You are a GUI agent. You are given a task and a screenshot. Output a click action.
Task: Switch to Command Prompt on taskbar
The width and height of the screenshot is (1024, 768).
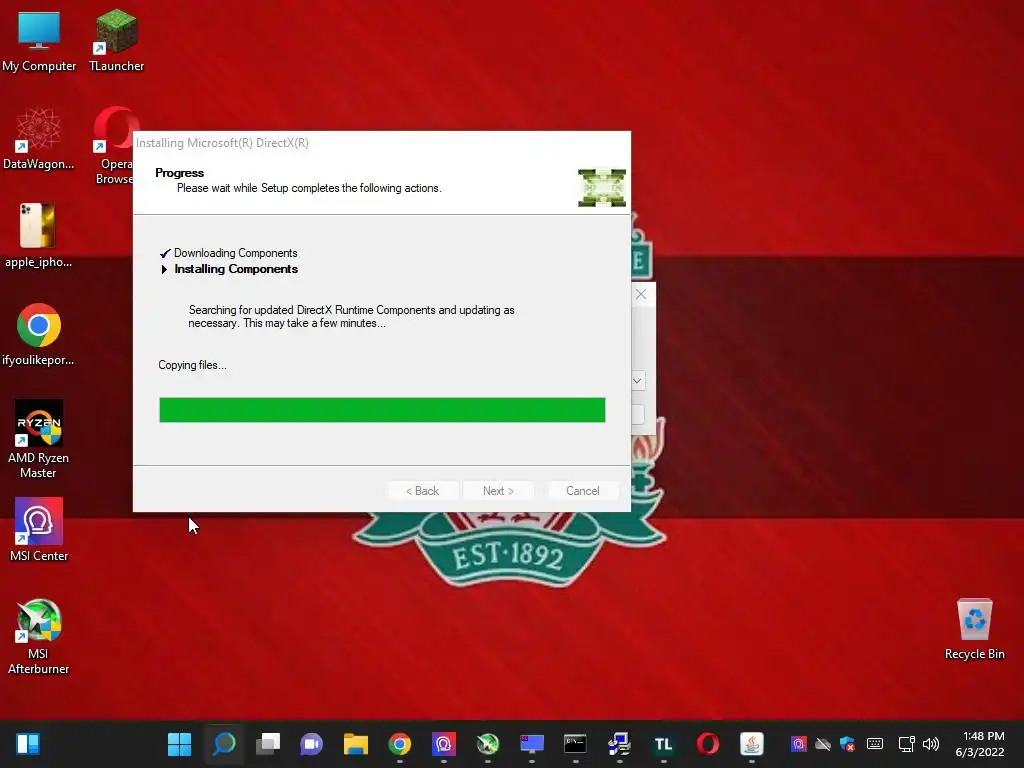tap(575, 744)
